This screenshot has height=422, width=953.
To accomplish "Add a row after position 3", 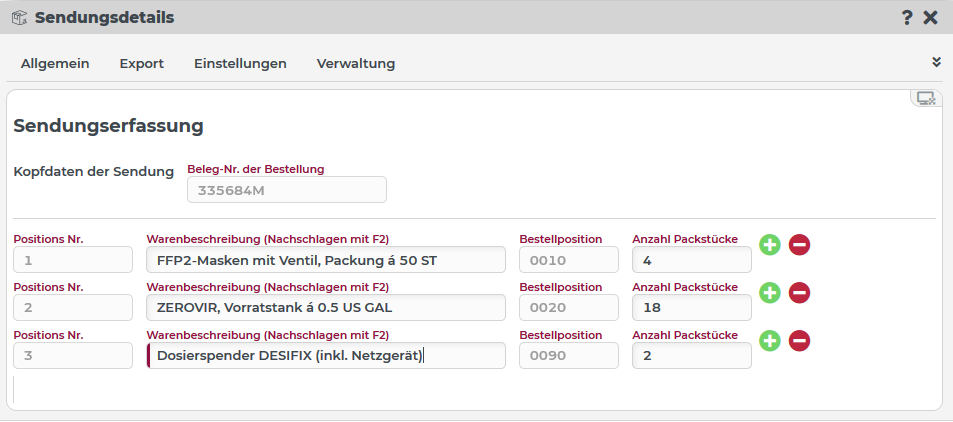I will [769, 341].
